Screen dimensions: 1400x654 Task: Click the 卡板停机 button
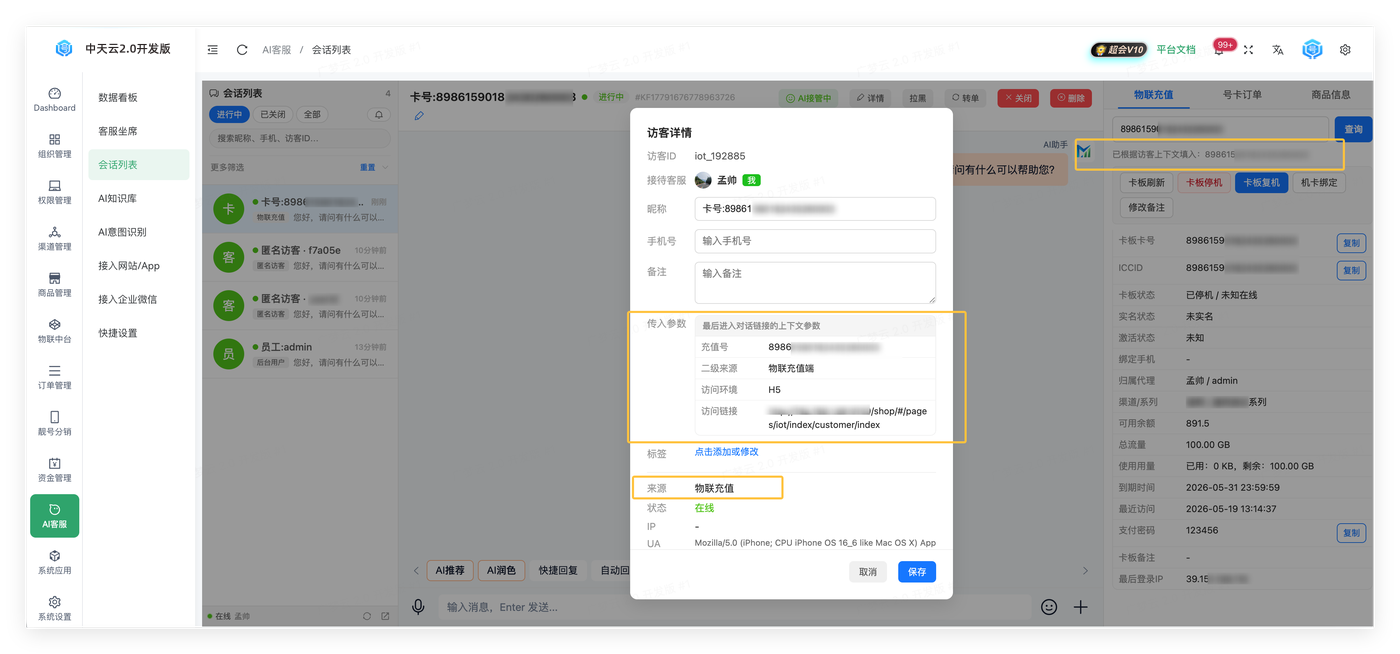[1204, 182]
